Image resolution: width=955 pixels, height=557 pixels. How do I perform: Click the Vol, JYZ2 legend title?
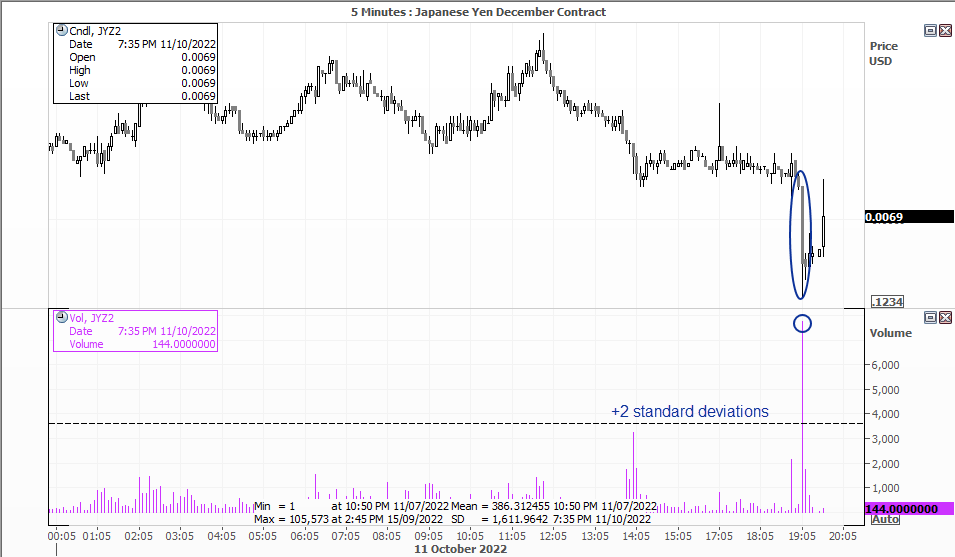tap(91, 318)
